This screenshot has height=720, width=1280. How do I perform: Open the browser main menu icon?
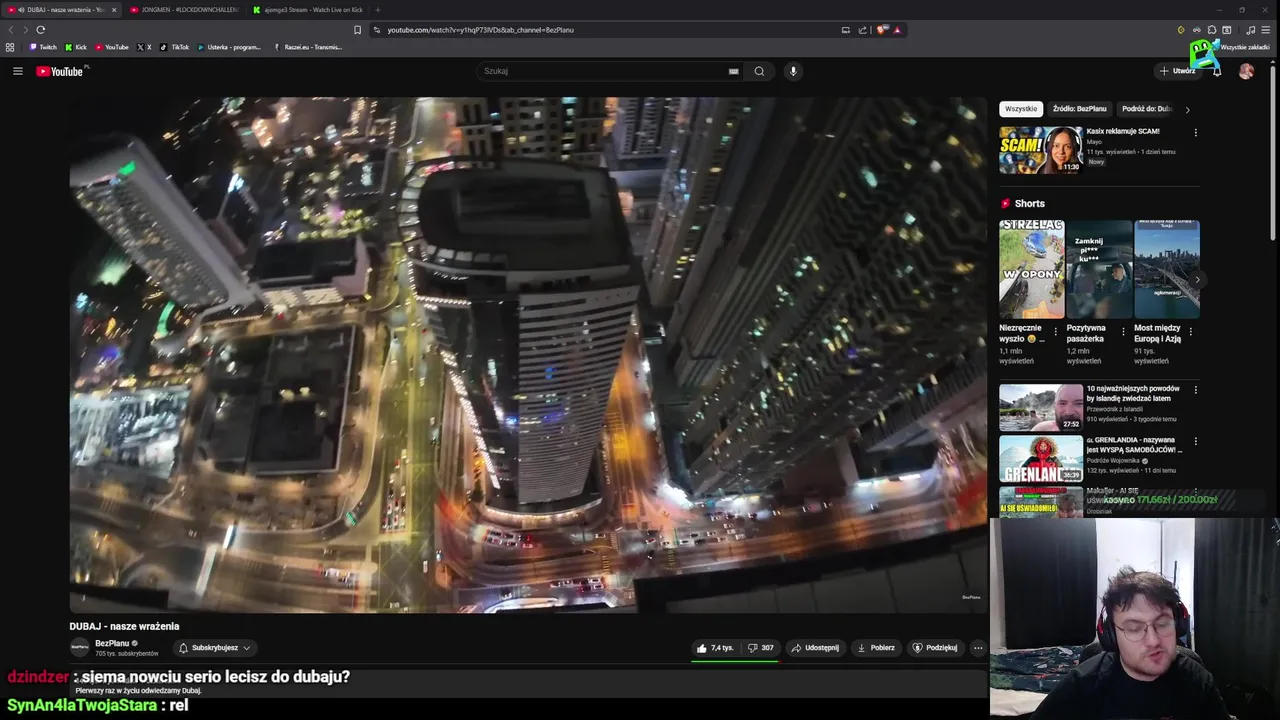(x=1265, y=30)
